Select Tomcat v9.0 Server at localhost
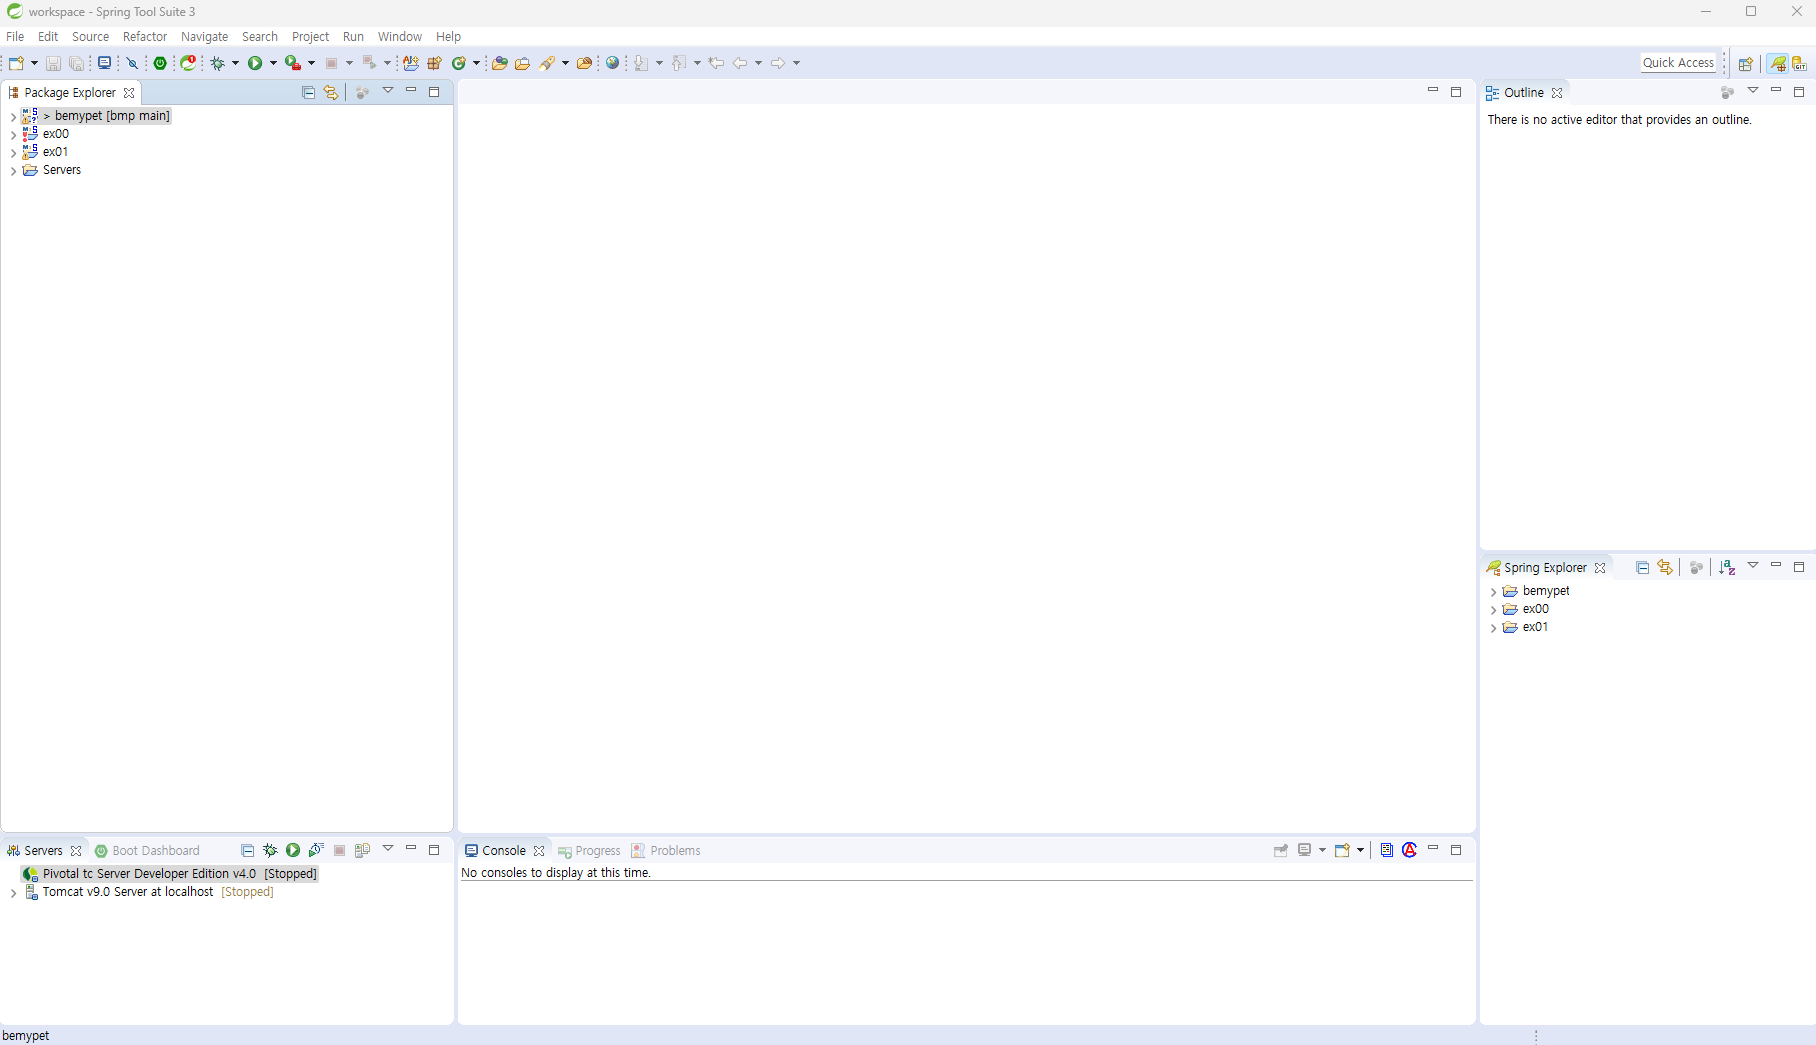 pos(148,892)
